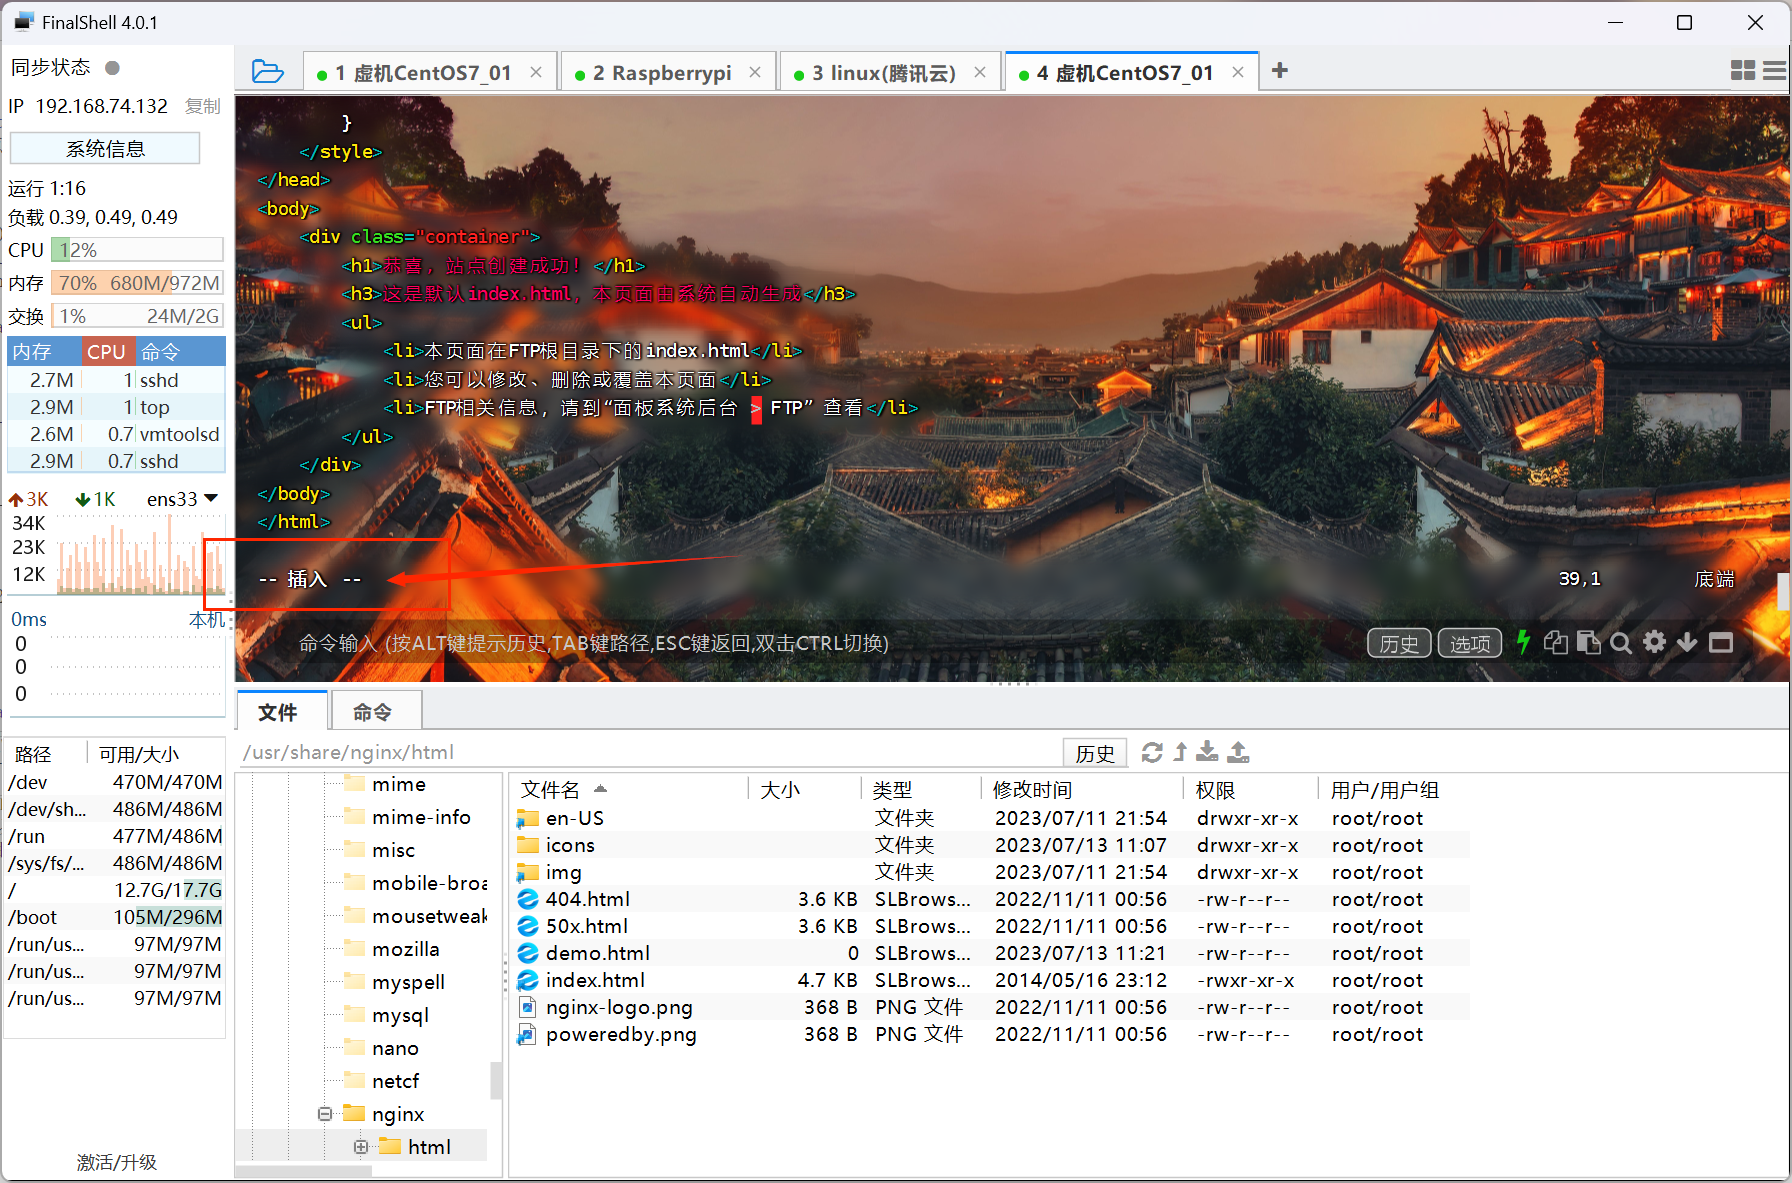Open terminal settings gear icon

coord(1655,642)
